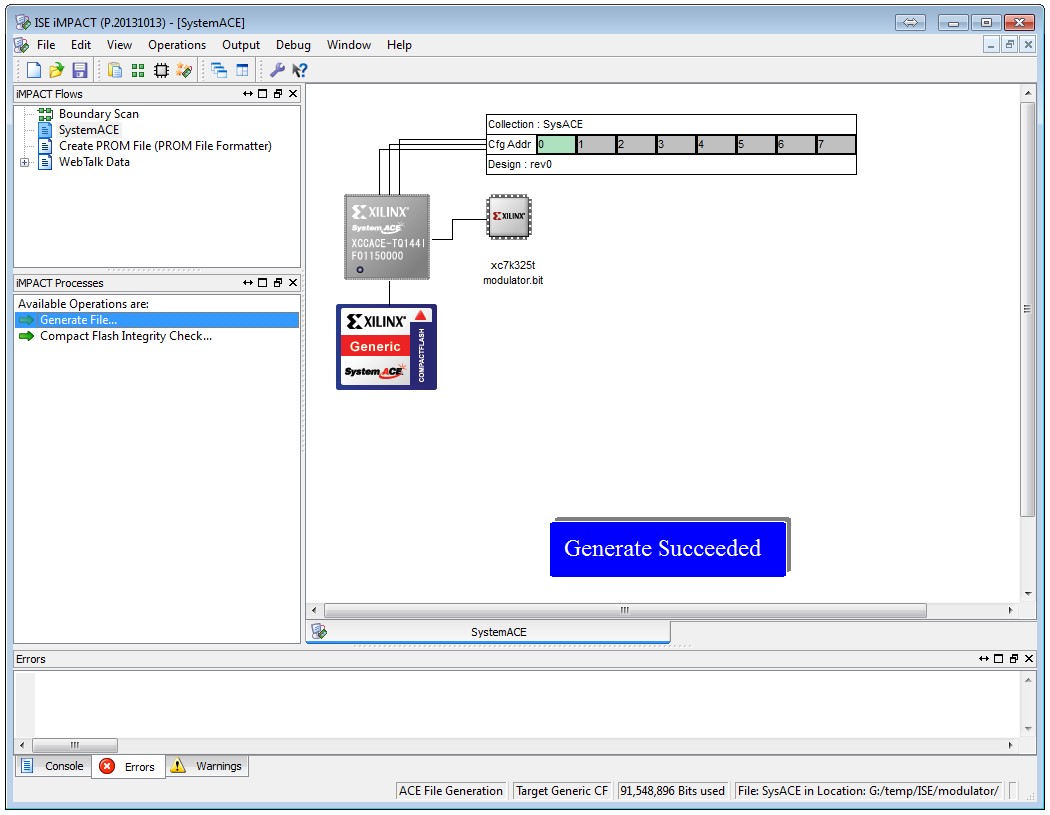The width and height of the screenshot is (1050, 815).
Task: Float the iMPACT Flows panel
Action: click(278, 94)
